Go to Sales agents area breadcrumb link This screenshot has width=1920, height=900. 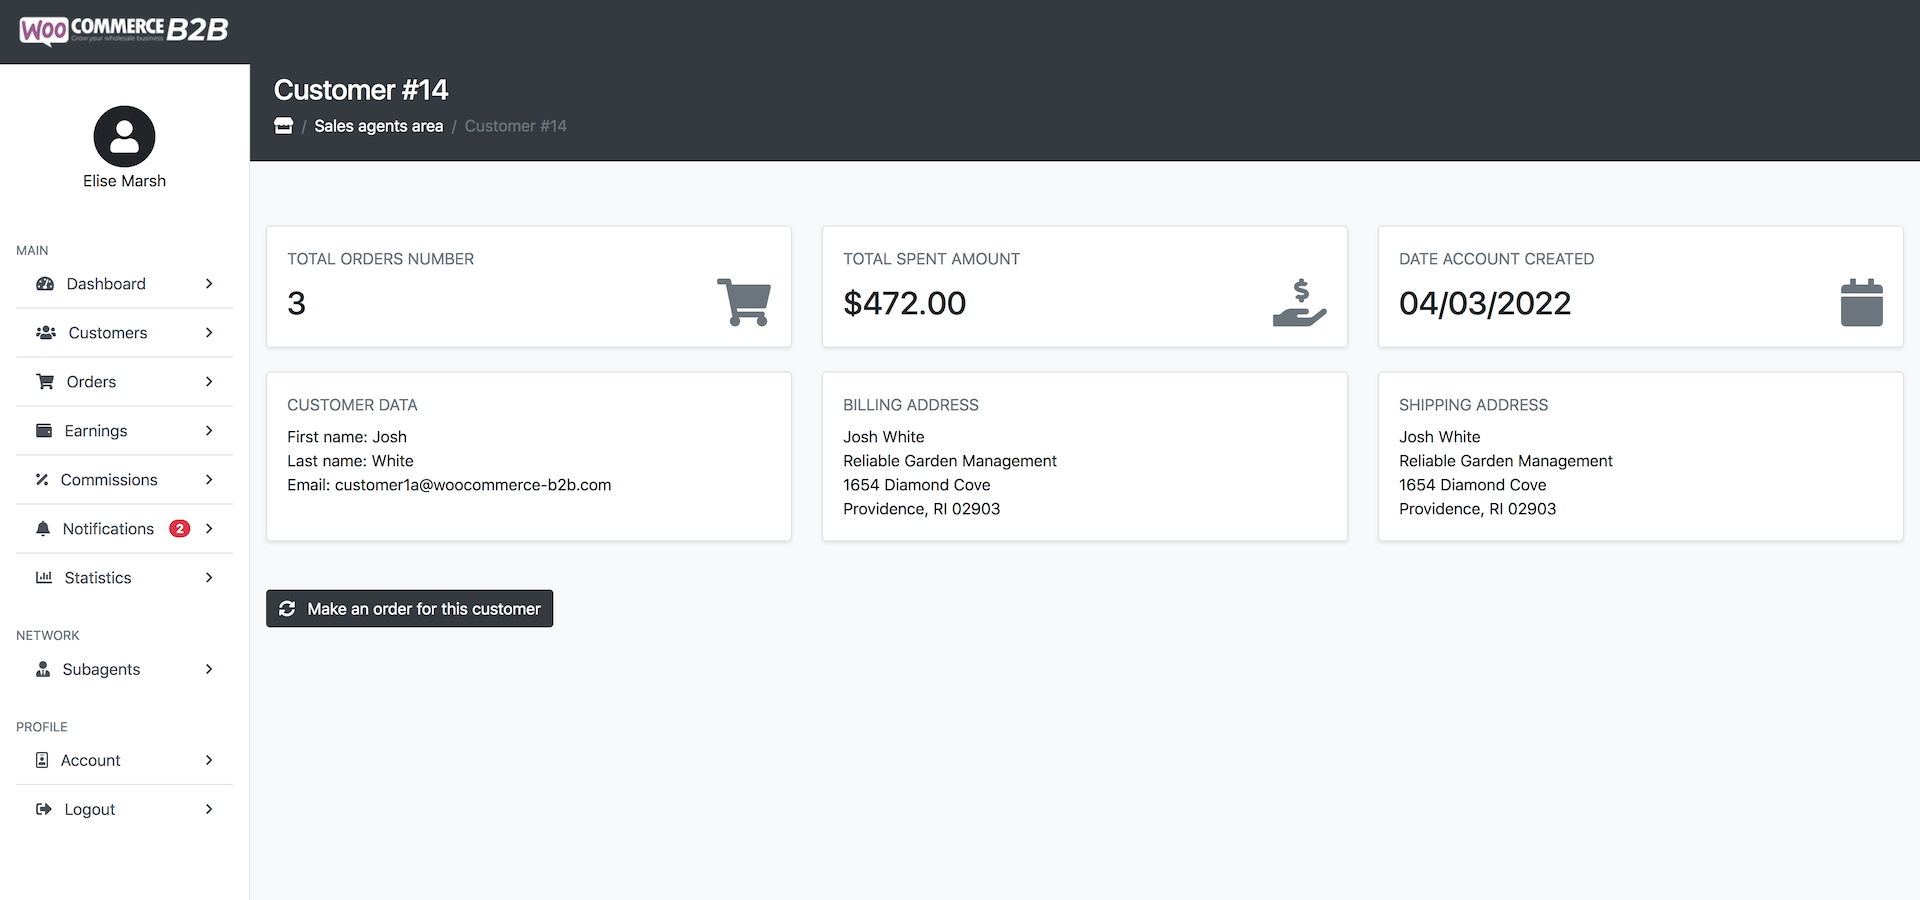378,126
